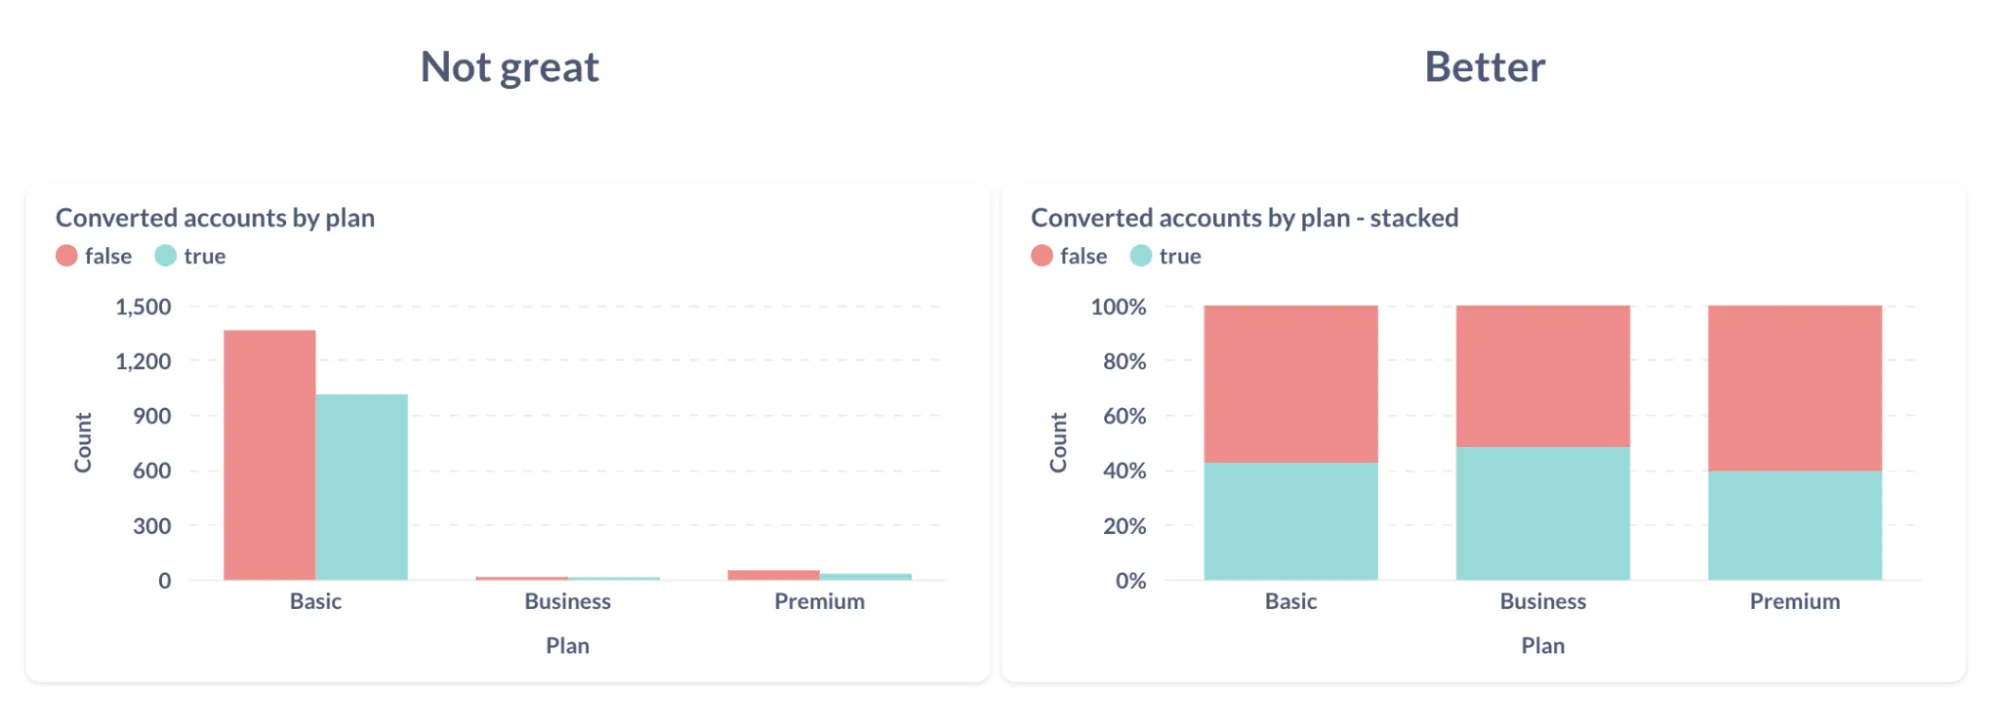1999x715 pixels.
Task: Click the 'Not great' heading
Action: tap(509, 67)
